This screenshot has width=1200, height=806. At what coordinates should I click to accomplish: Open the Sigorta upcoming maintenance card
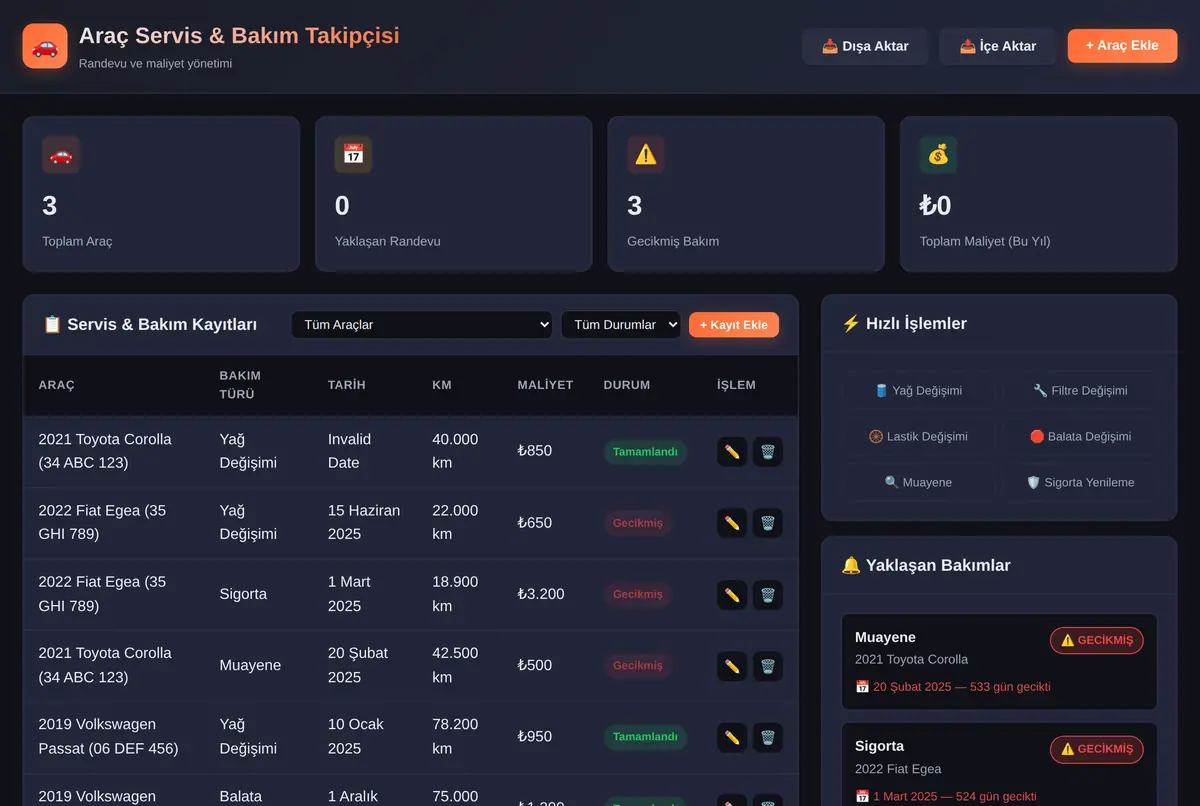999,764
